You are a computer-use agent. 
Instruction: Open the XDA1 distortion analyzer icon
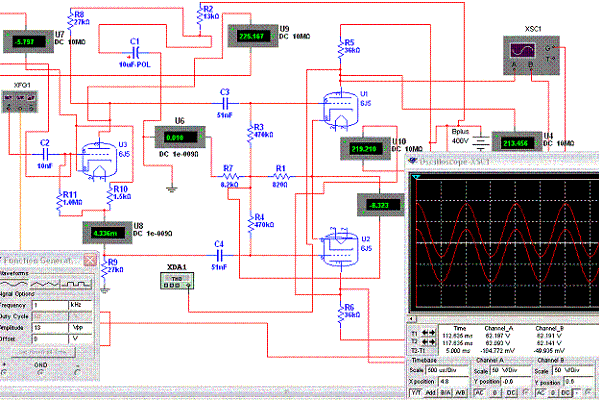coord(176,281)
